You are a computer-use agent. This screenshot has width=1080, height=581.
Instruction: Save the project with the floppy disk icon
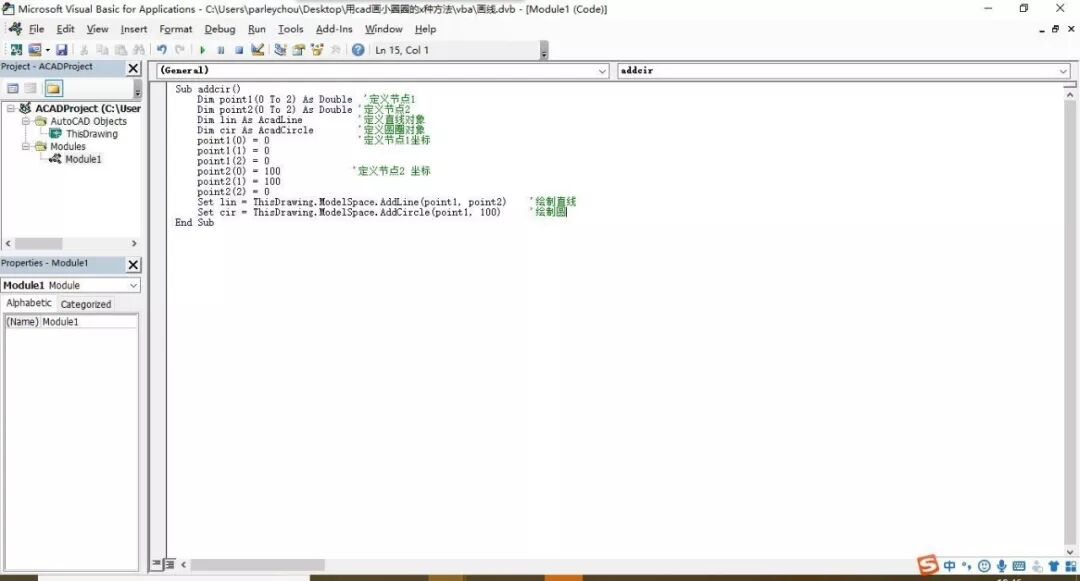coord(62,50)
